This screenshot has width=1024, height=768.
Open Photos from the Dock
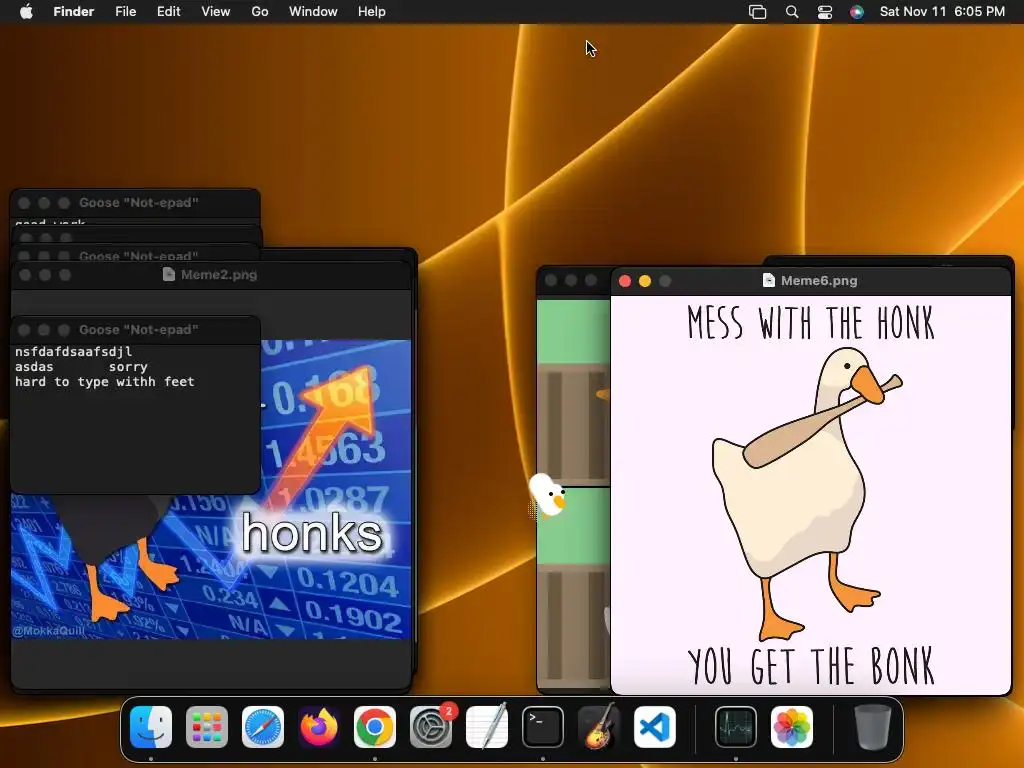click(x=792, y=727)
